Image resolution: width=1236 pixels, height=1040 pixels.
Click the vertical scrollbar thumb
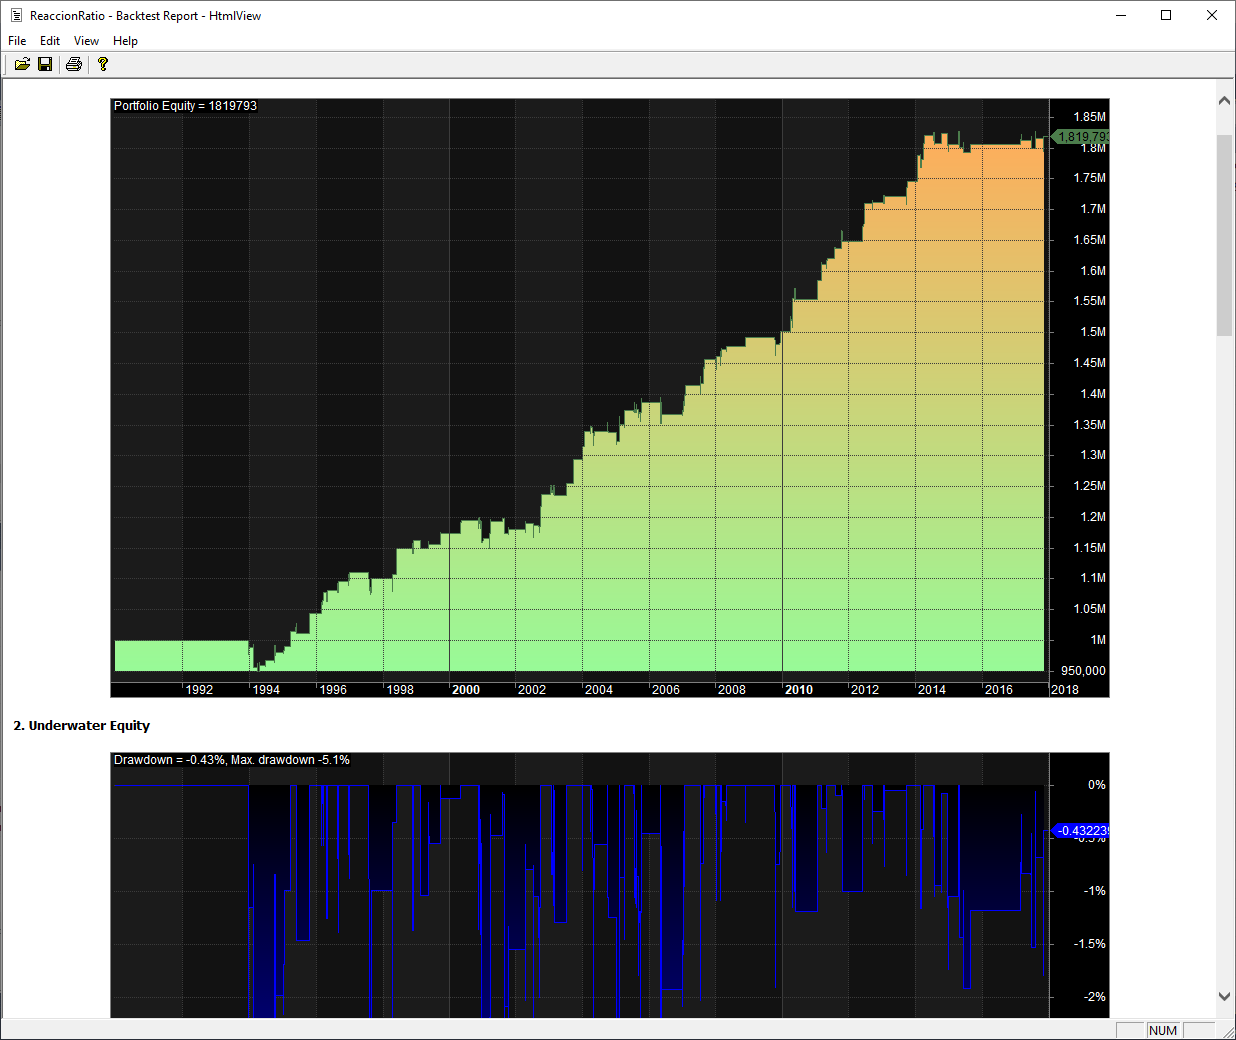1225,235
